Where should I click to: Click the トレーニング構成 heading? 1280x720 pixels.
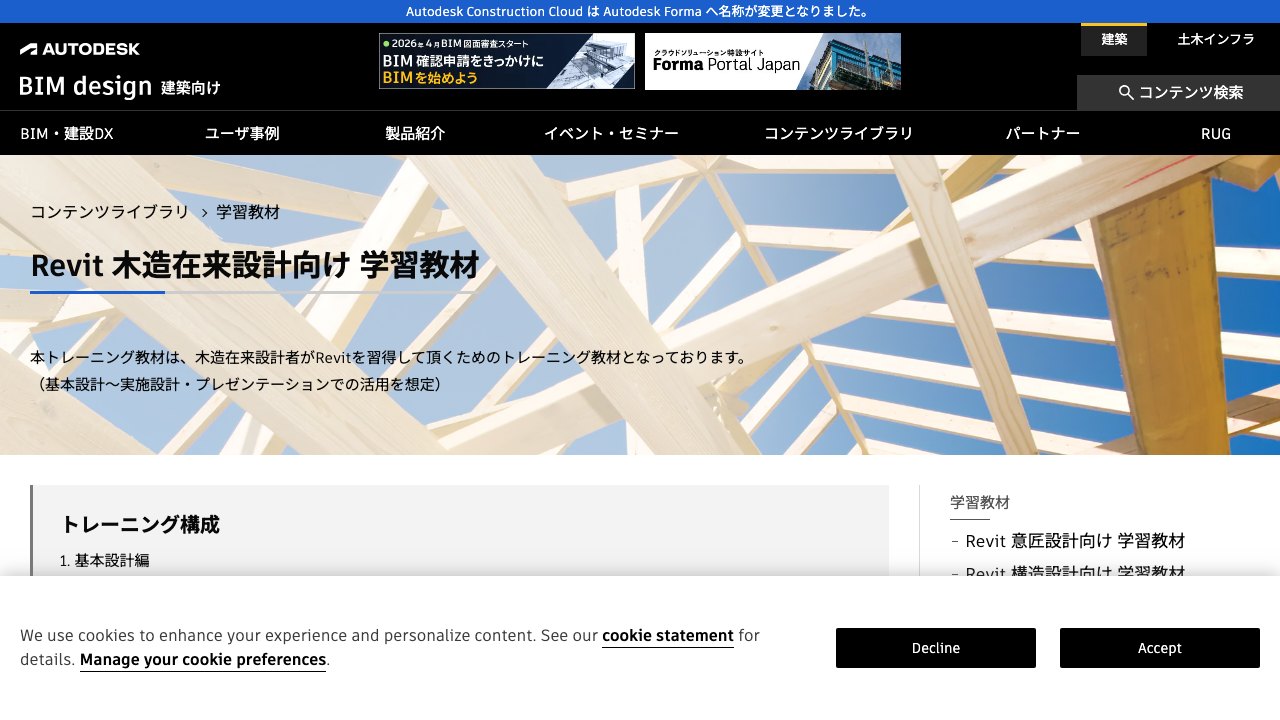point(140,524)
